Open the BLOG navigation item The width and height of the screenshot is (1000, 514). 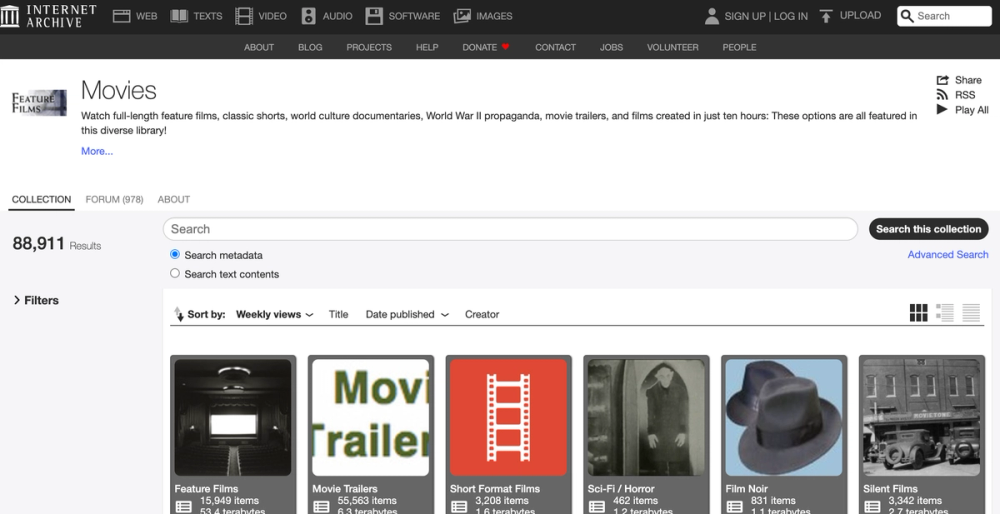pyautogui.click(x=310, y=47)
